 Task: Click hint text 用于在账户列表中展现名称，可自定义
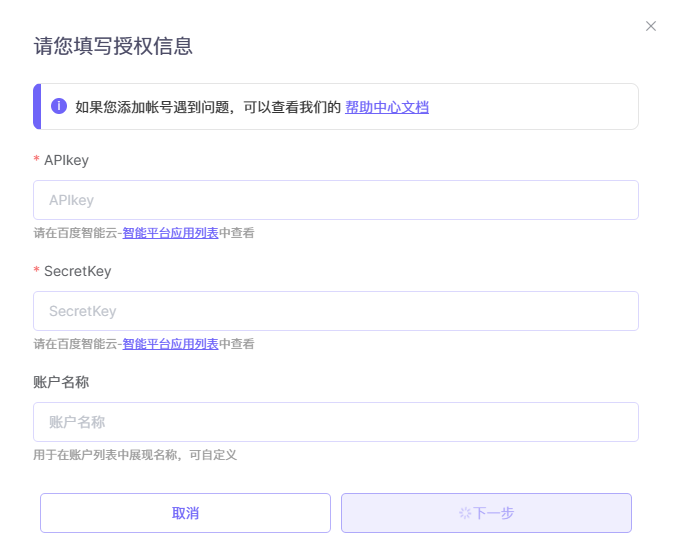(135, 455)
